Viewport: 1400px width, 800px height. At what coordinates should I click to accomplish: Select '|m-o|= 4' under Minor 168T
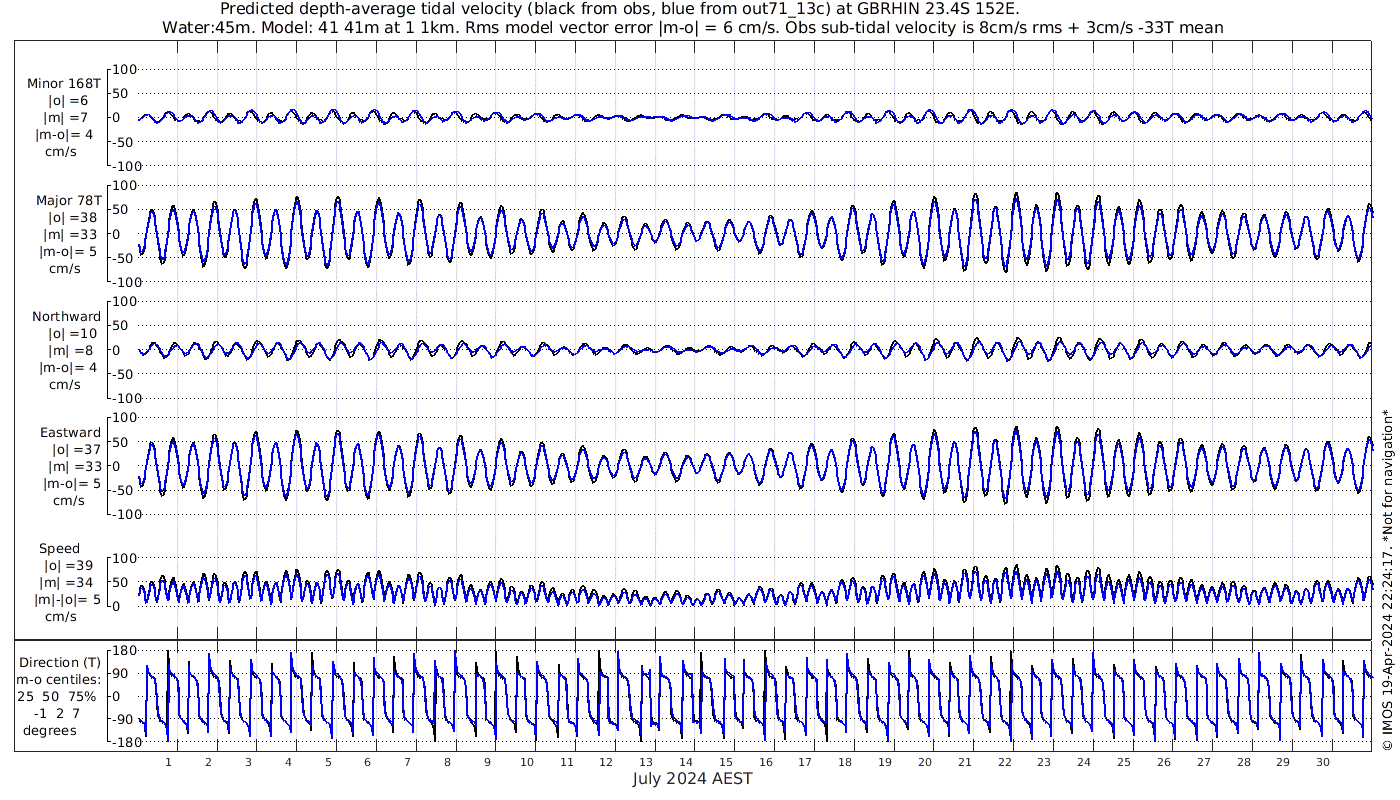[x=66, y=135]
